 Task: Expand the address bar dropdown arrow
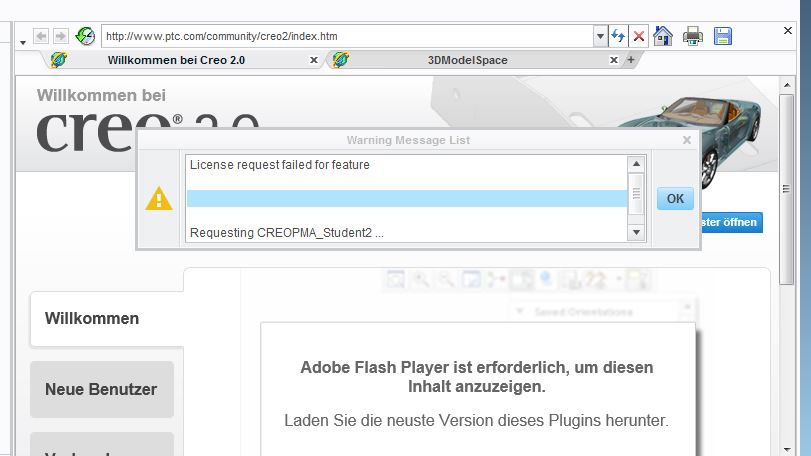click(600, 36)
